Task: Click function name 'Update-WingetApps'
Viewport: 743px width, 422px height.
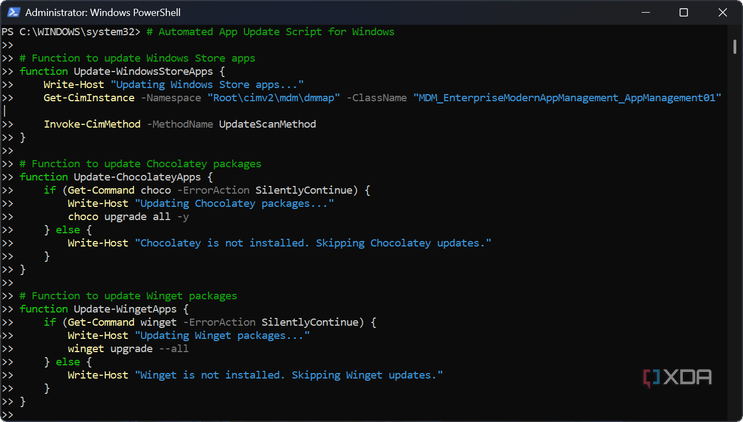Action: 125,309
